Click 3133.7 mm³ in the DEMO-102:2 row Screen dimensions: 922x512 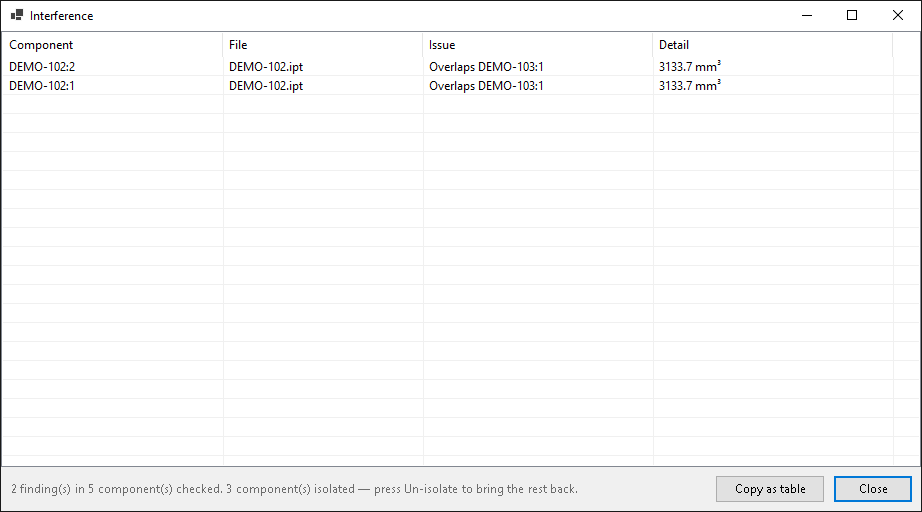690,66
